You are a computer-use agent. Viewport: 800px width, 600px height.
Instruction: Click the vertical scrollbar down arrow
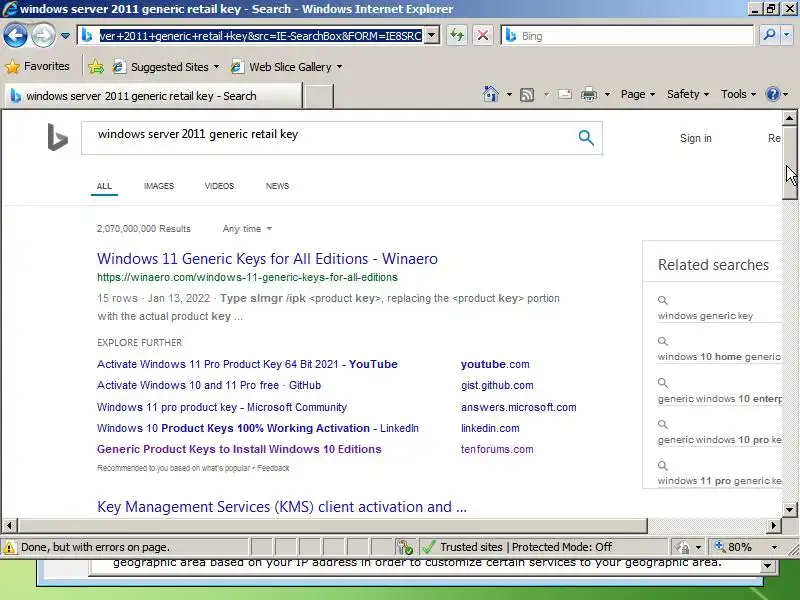789,509
